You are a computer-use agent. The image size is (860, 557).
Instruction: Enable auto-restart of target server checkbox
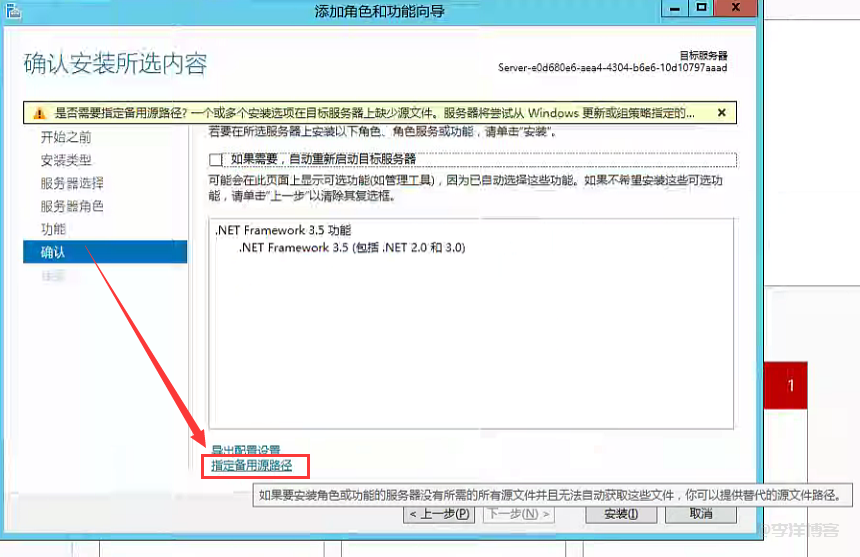216,160
